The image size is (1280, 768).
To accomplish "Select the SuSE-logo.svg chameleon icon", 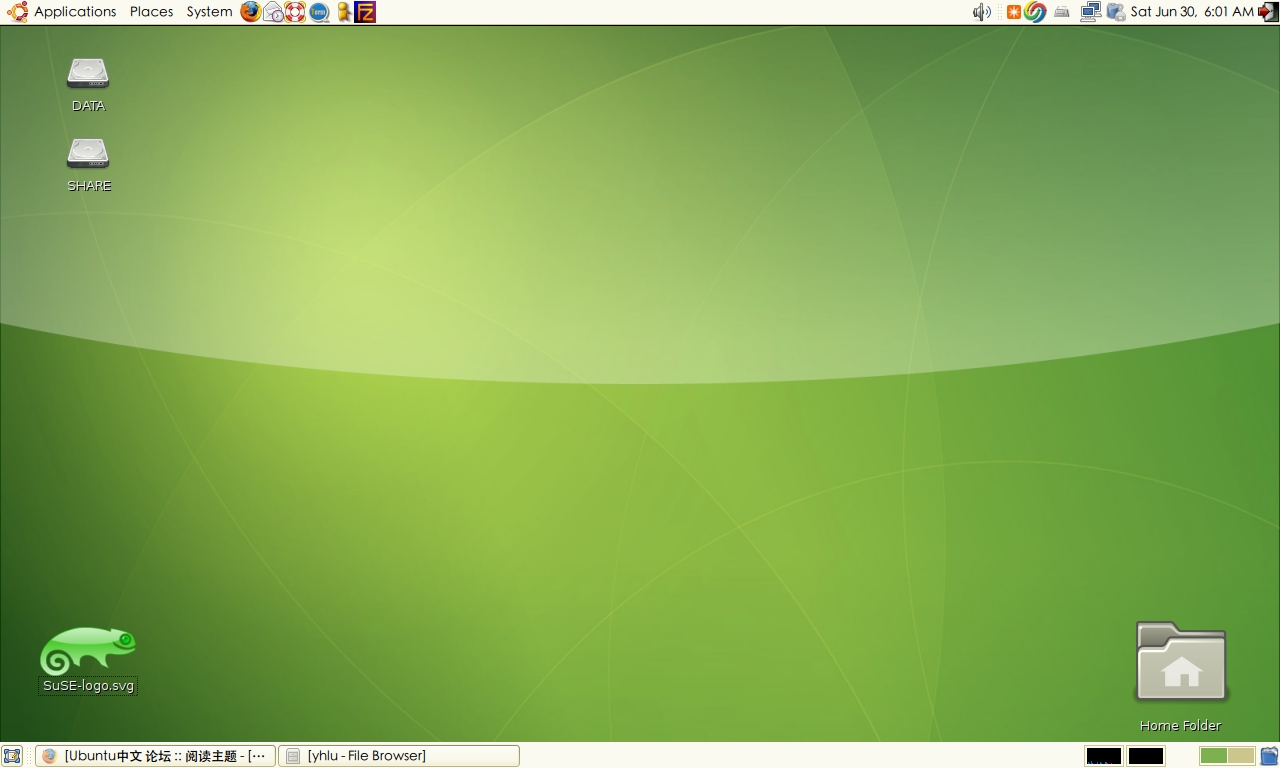I will click(88, 650).
